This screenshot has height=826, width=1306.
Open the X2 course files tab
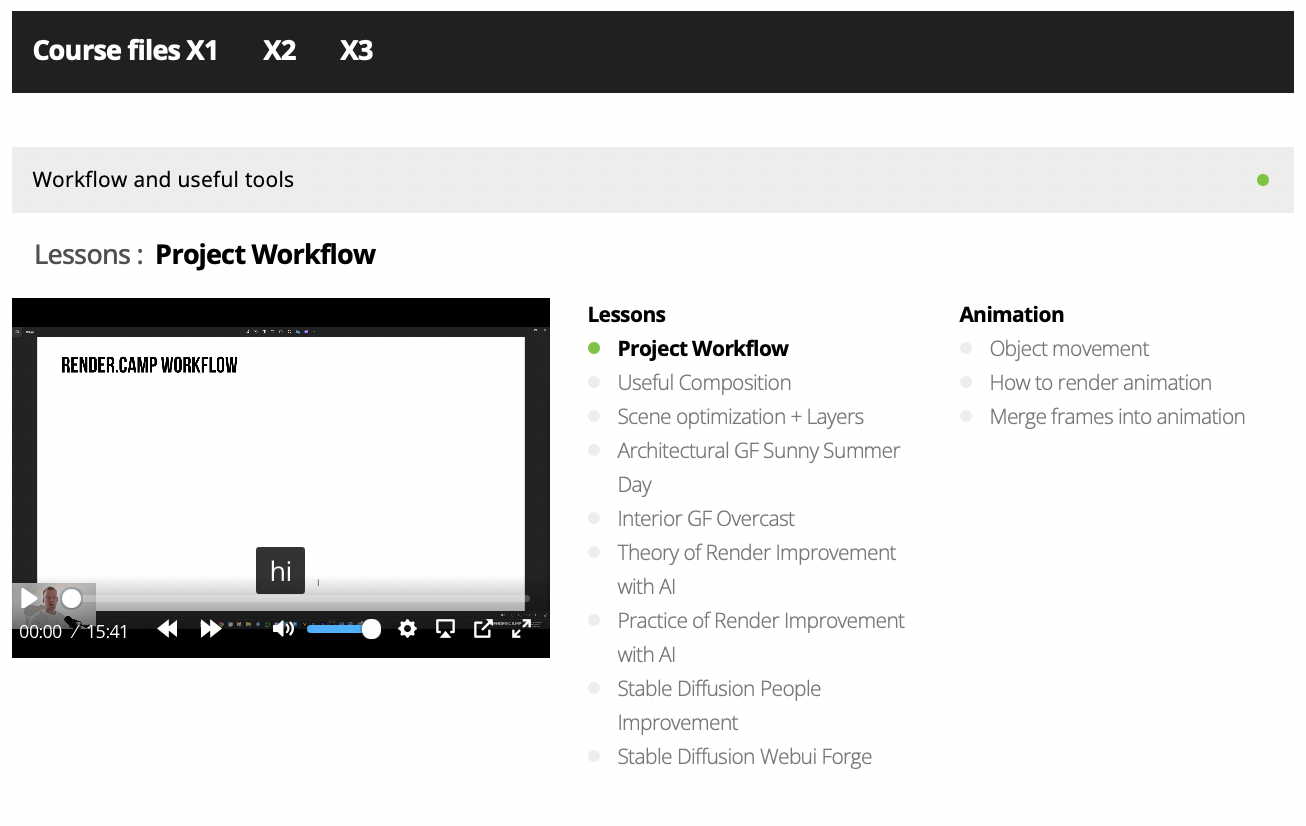point(279,50)
